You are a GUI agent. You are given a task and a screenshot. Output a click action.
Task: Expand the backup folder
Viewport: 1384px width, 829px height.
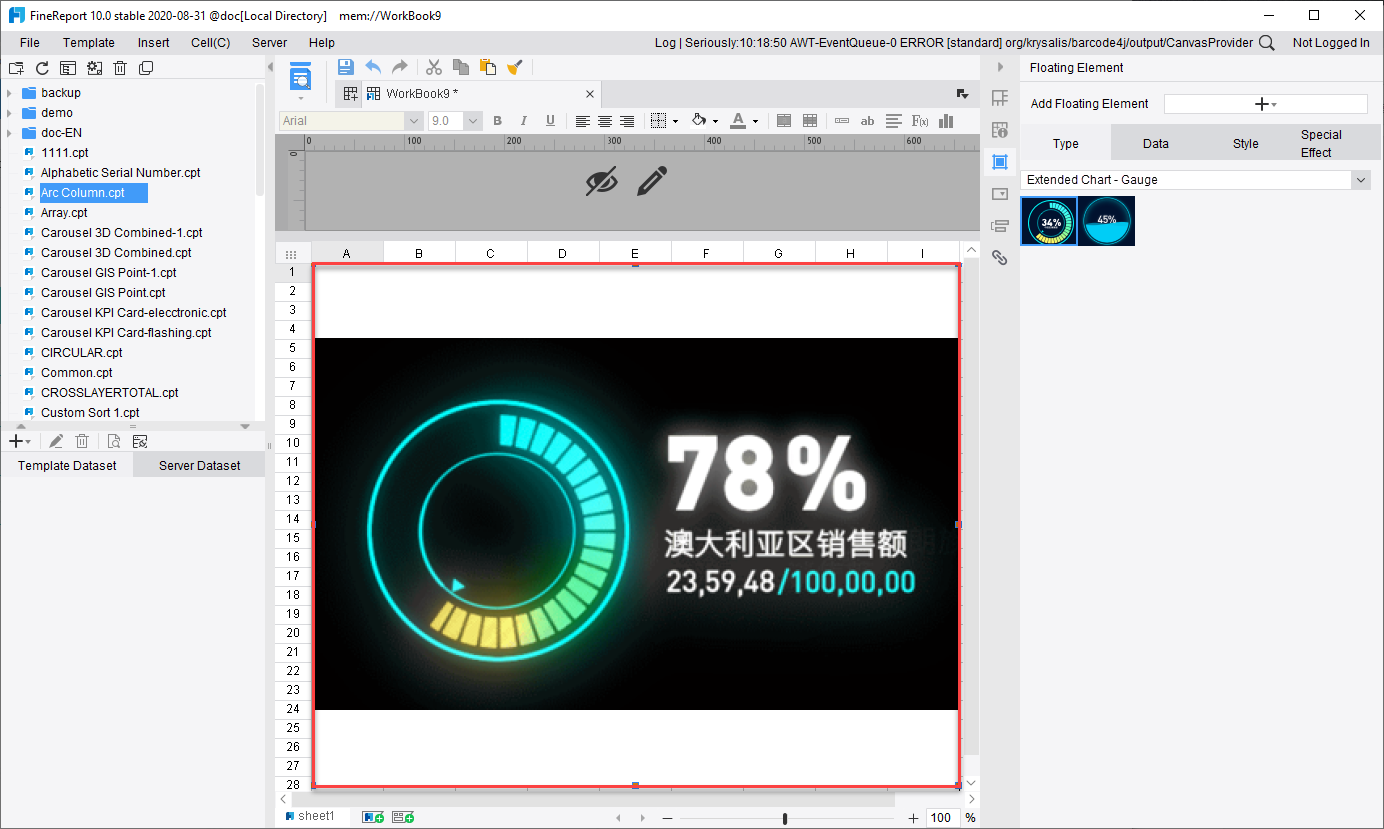coord(9,93)
